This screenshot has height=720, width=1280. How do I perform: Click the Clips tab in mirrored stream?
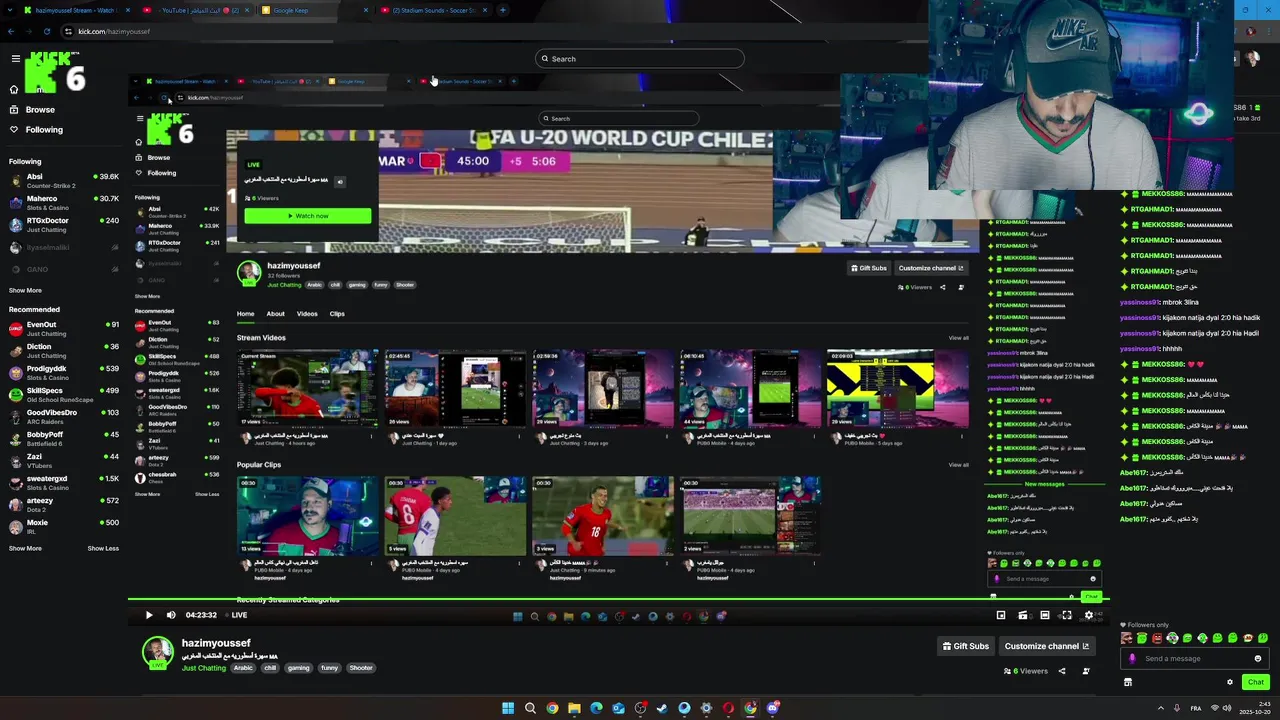coord(337,314)
